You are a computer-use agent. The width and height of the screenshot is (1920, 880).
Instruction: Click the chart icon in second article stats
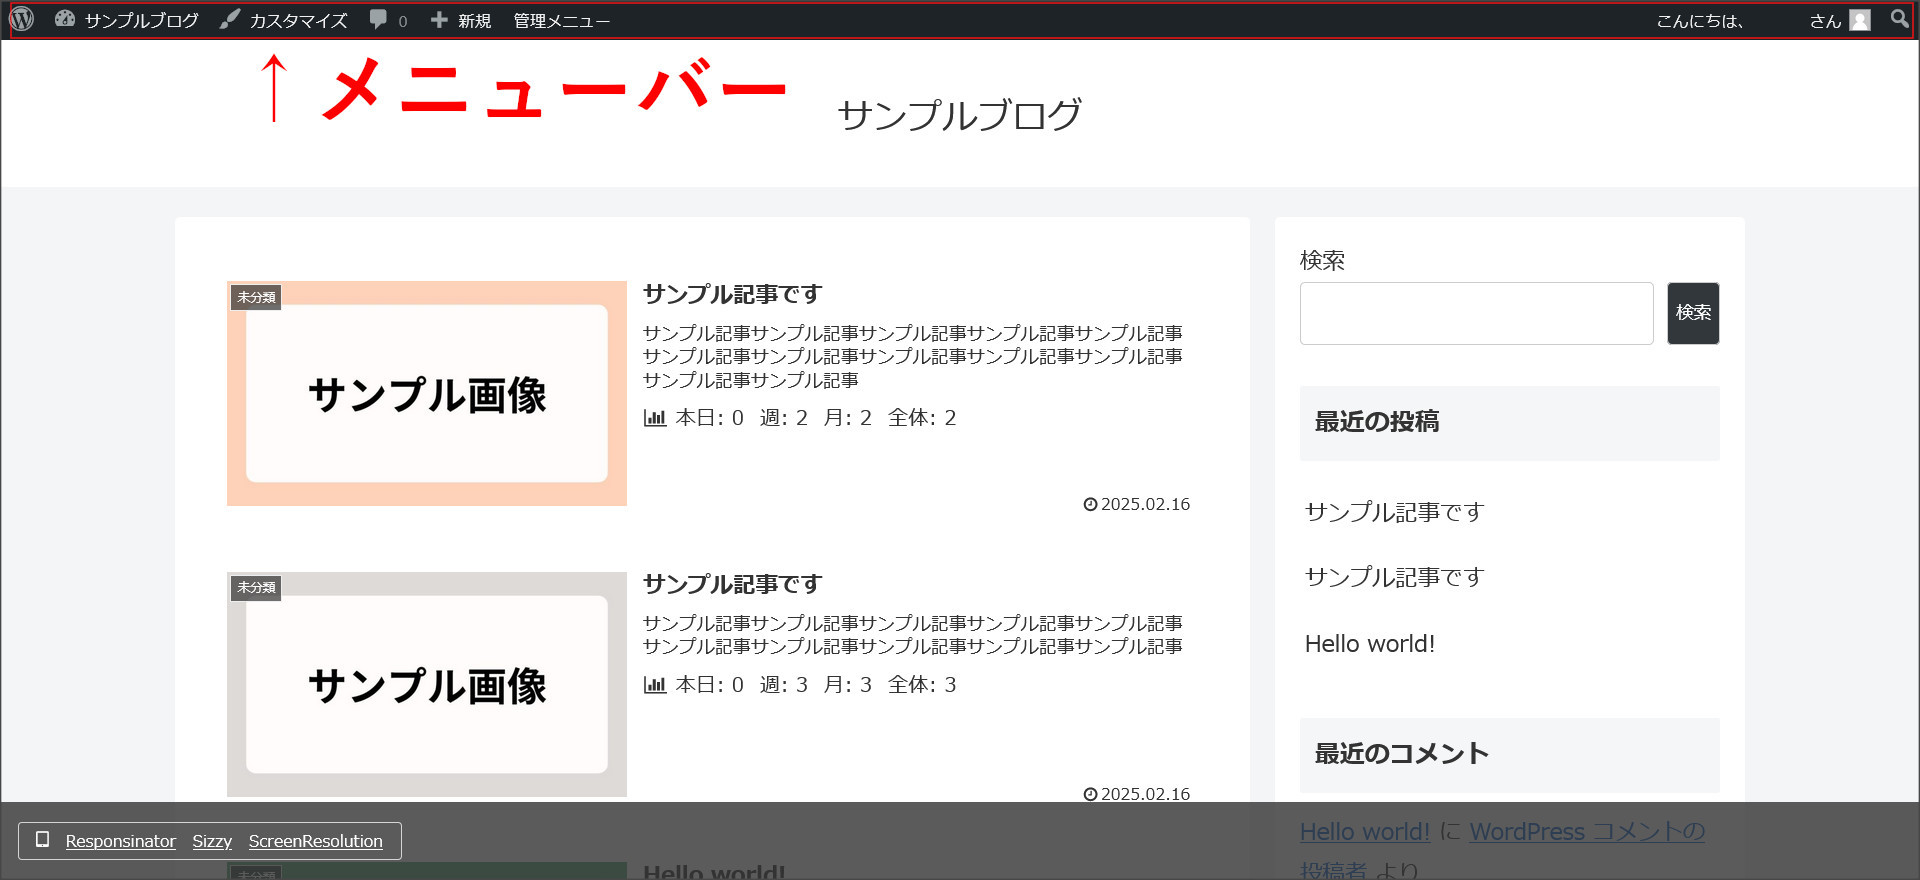(654, 685)
